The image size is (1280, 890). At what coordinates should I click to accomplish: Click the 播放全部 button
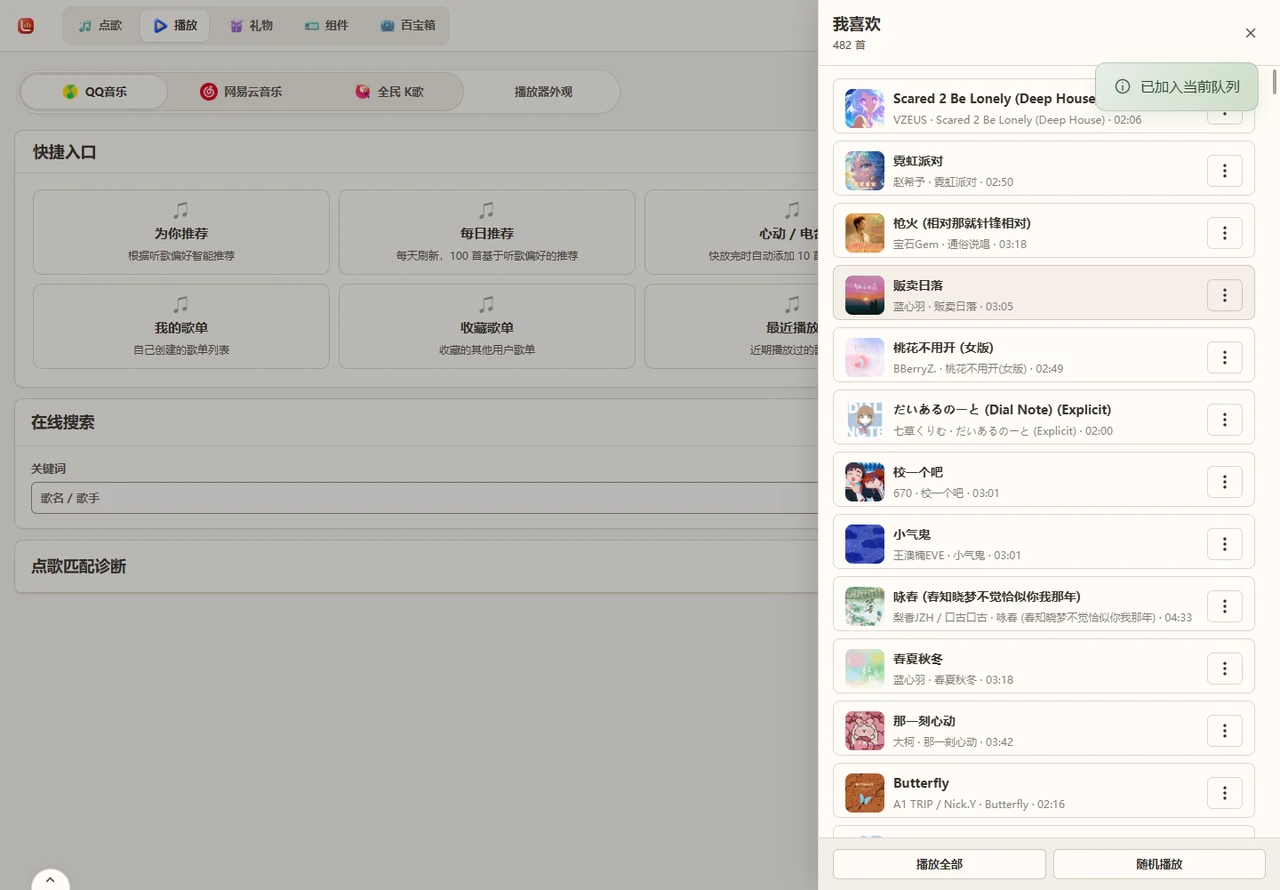coord(939,864)
